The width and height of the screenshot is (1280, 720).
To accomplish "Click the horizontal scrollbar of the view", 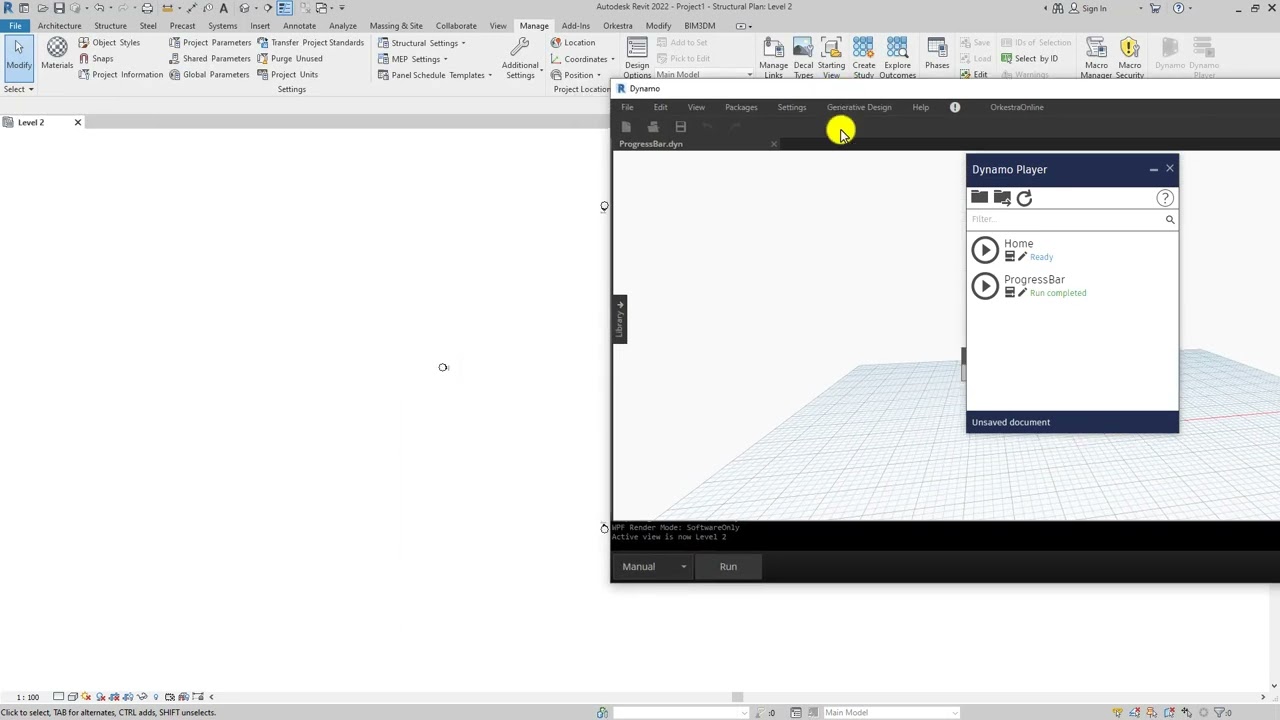I will tap(737, 697).
